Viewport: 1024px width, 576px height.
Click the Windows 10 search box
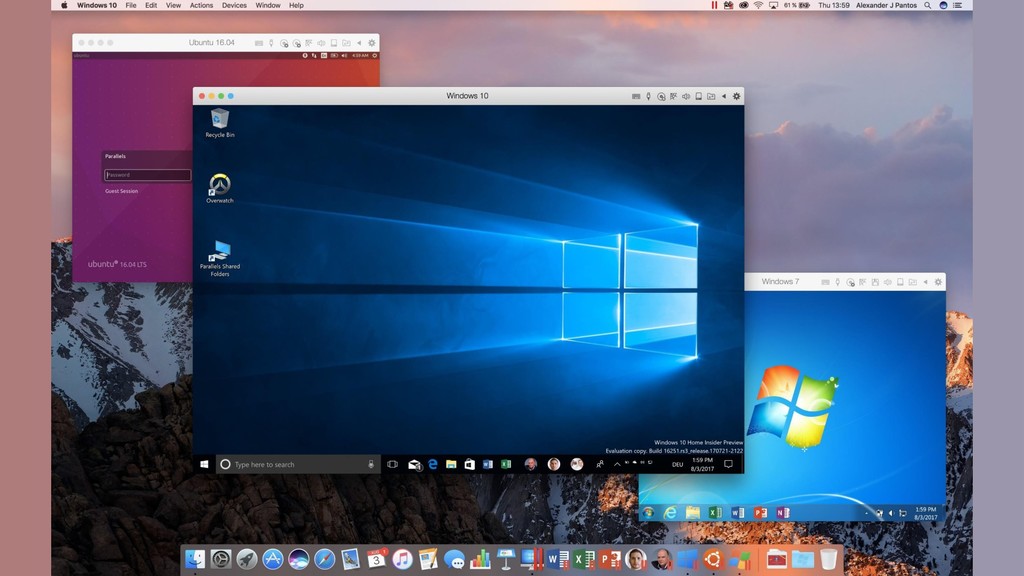(x=298, y=464)
